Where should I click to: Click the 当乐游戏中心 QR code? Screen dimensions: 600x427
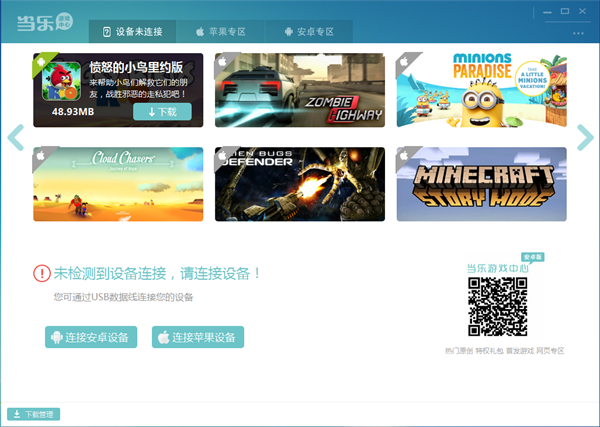pos(497,307)
